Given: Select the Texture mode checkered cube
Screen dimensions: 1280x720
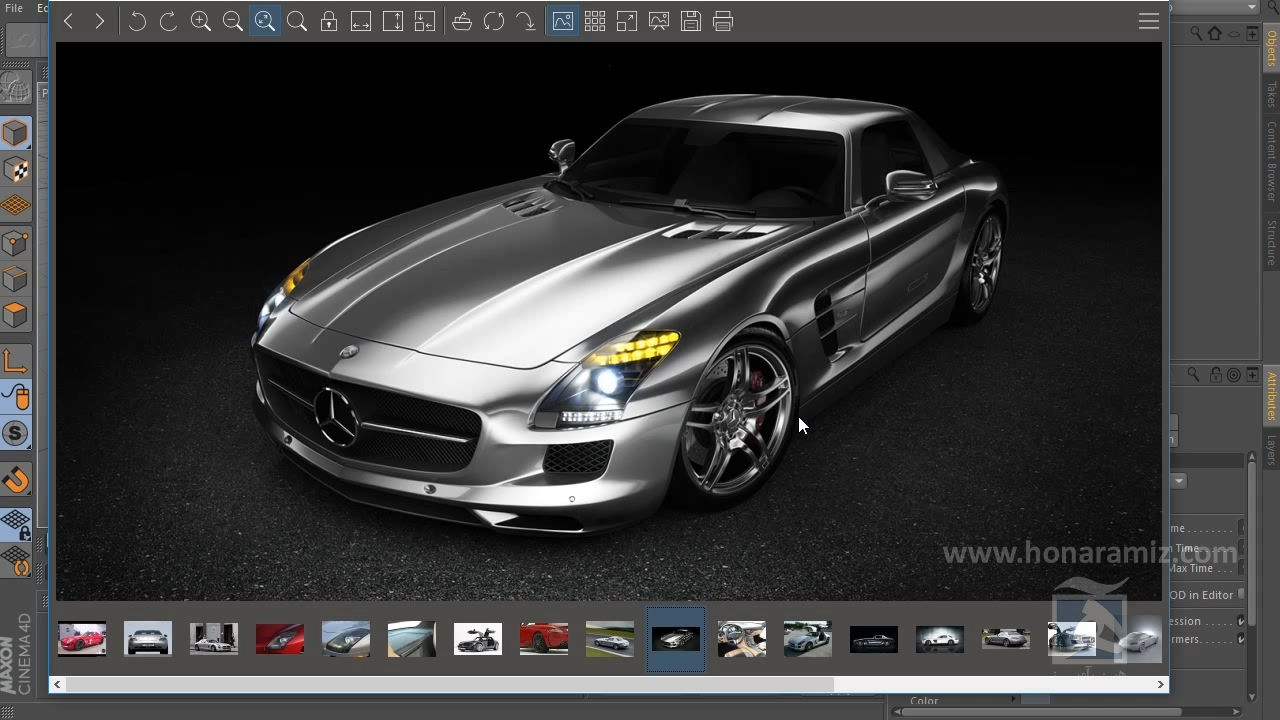Looking at the screenshot, I should [x=15, y=170].
